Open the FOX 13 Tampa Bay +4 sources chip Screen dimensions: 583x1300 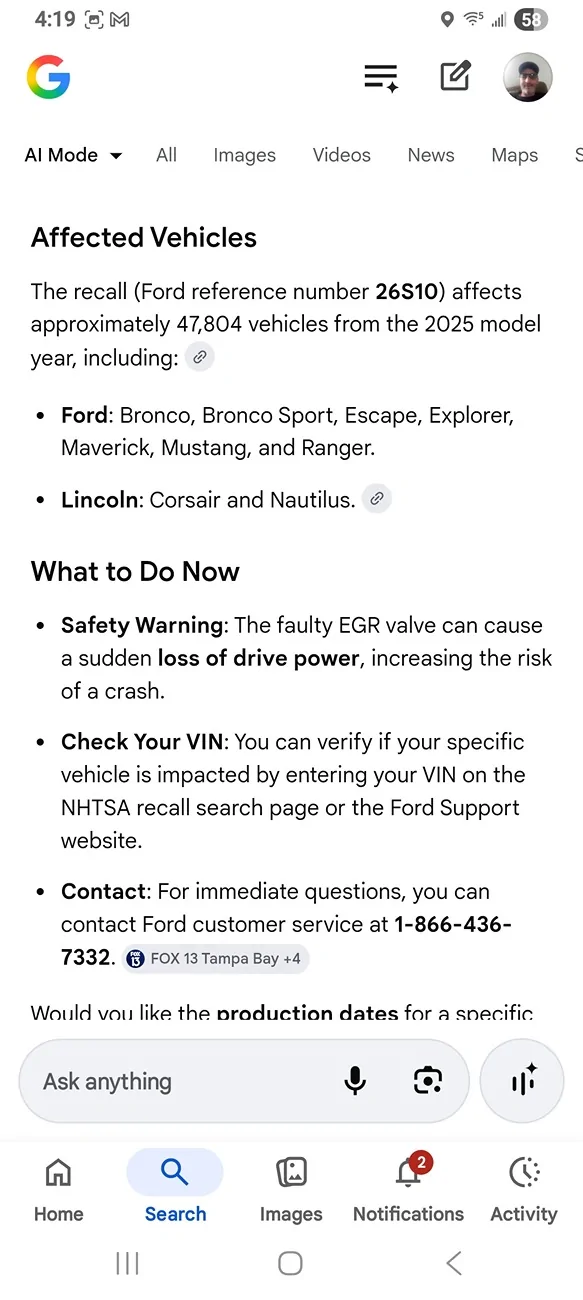click(215, 958)
